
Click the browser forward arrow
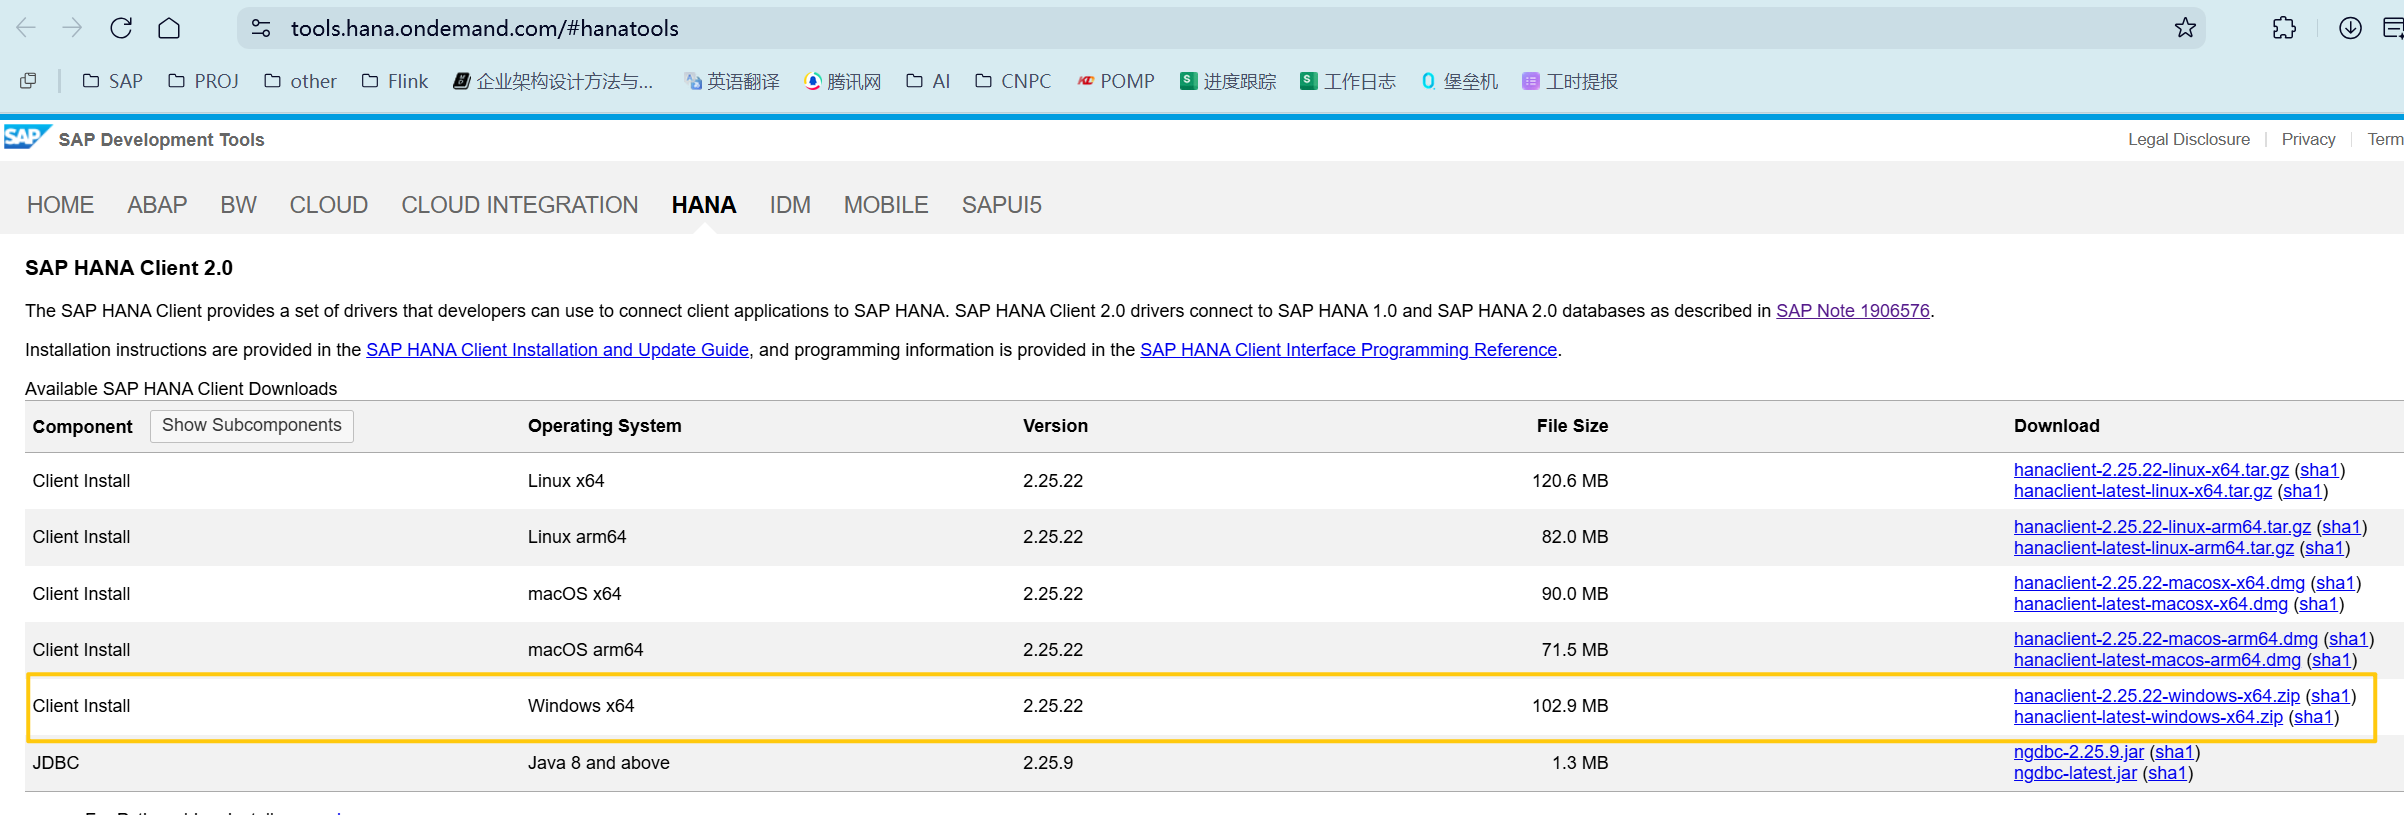coord(72,28)
